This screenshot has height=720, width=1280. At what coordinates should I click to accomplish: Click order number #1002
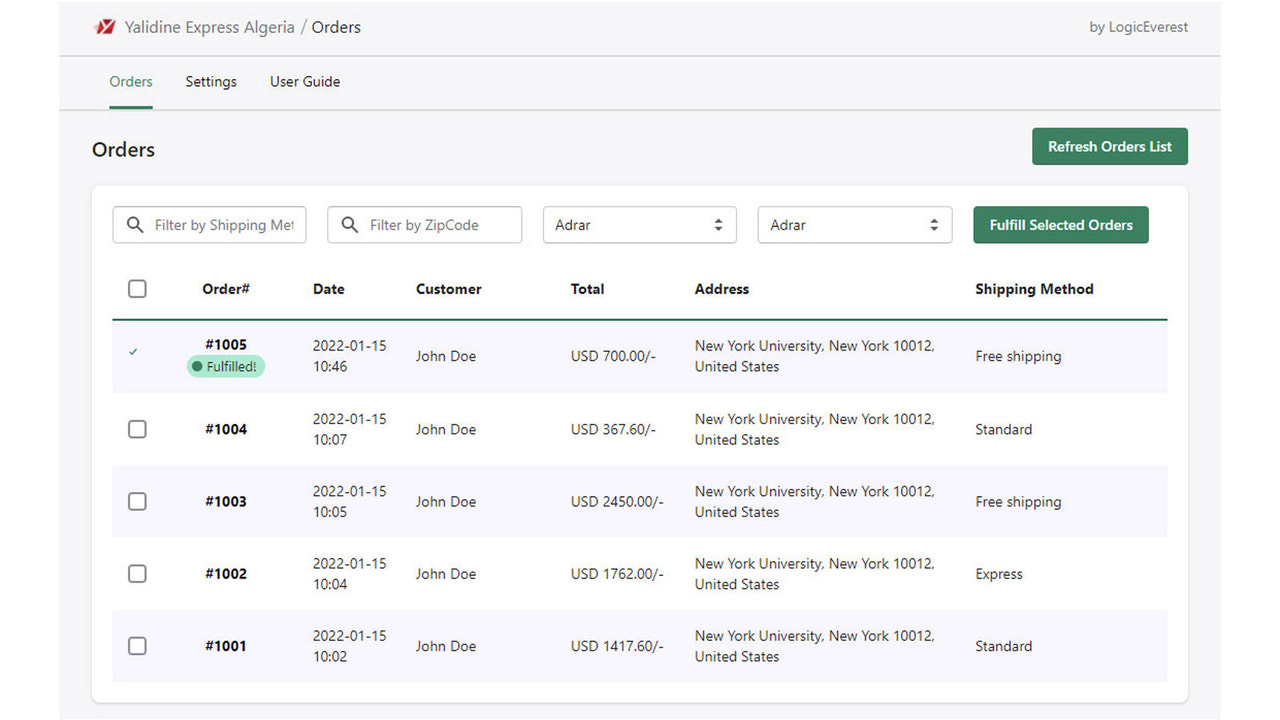(226, 574)
